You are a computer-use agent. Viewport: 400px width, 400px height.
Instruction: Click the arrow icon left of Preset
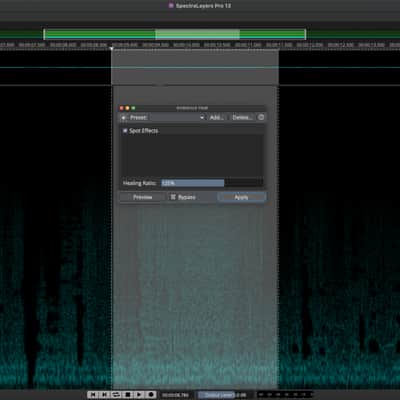(x=123, y=117)
